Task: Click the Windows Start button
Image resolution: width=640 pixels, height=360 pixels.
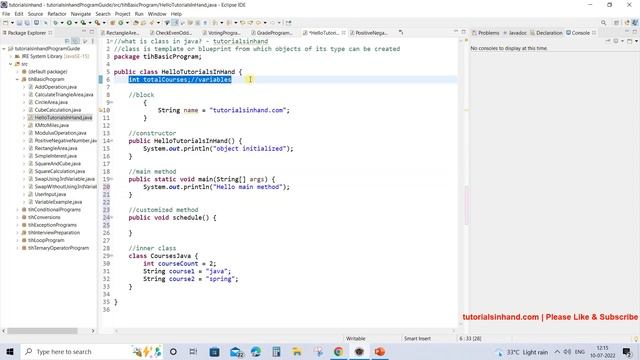Action: click(10, 351)
